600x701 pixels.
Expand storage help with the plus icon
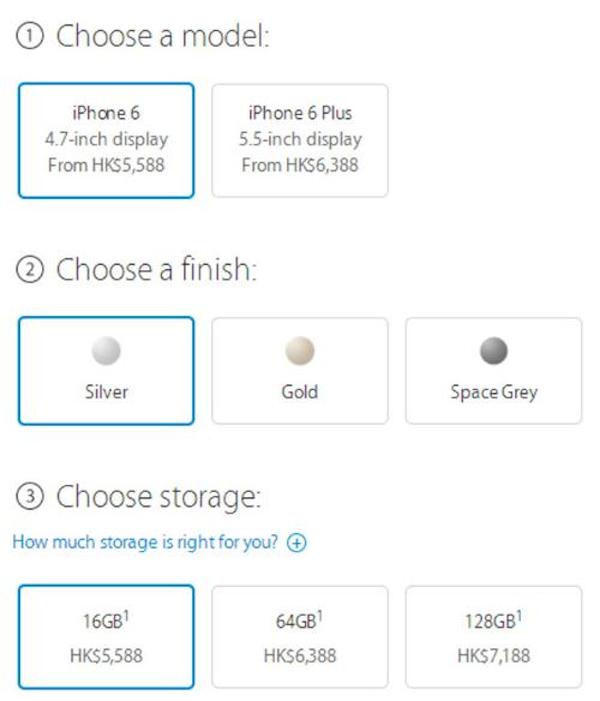pyautogui.click(x=296, y=543)
